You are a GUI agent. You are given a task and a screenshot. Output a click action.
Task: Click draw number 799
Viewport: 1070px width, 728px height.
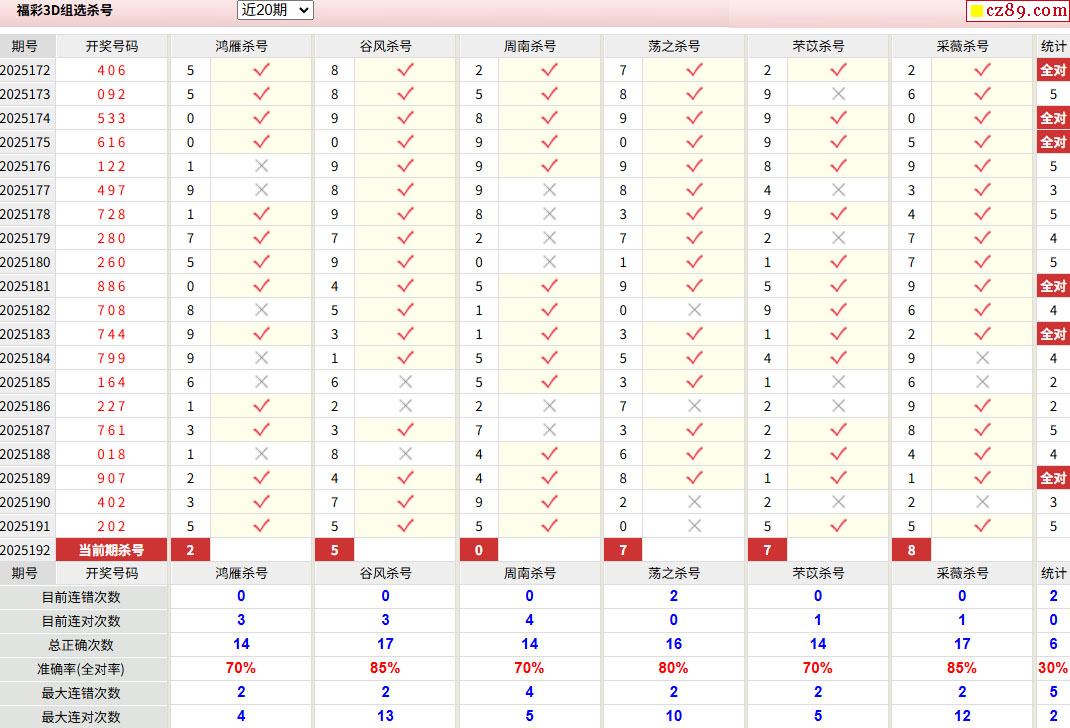coord(111,358)
